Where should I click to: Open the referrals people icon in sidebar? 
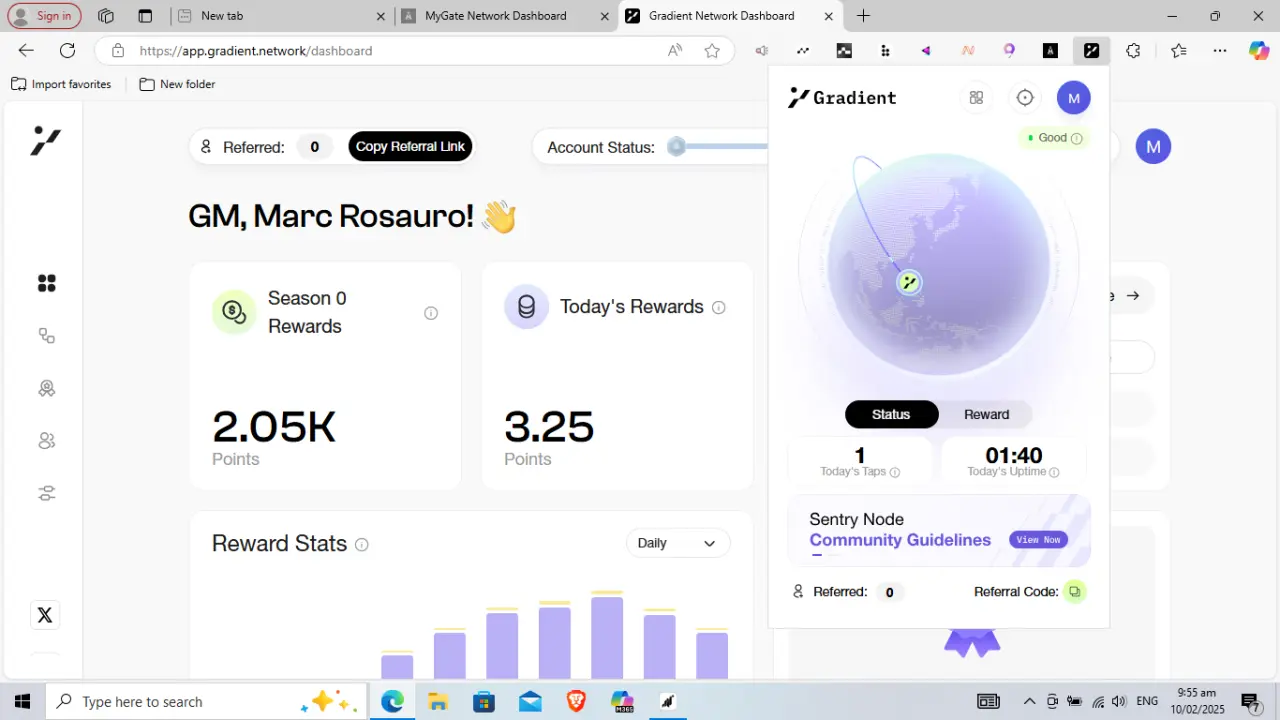coord(46,441)
